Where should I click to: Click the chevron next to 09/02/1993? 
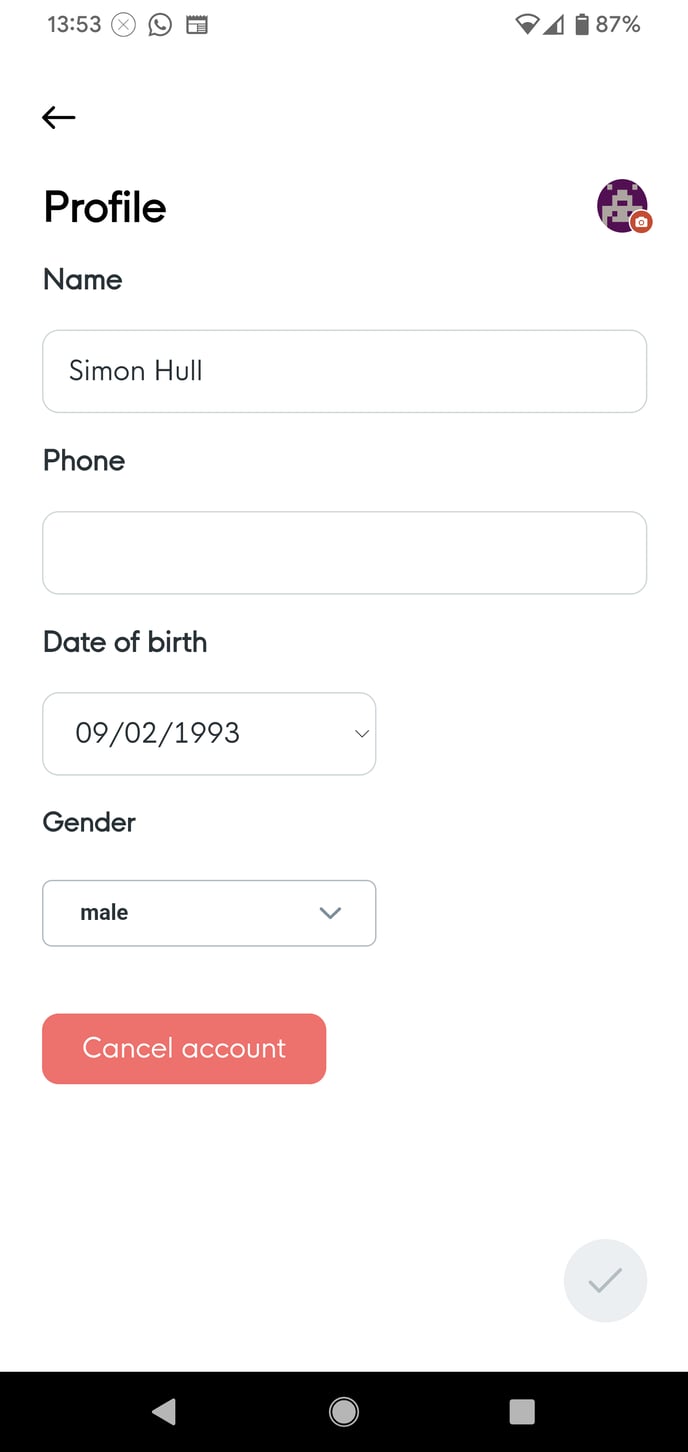pos(361,733)
